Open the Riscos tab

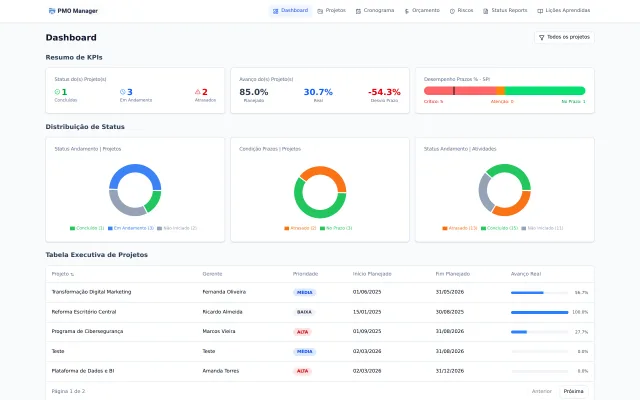coord(461,11)
